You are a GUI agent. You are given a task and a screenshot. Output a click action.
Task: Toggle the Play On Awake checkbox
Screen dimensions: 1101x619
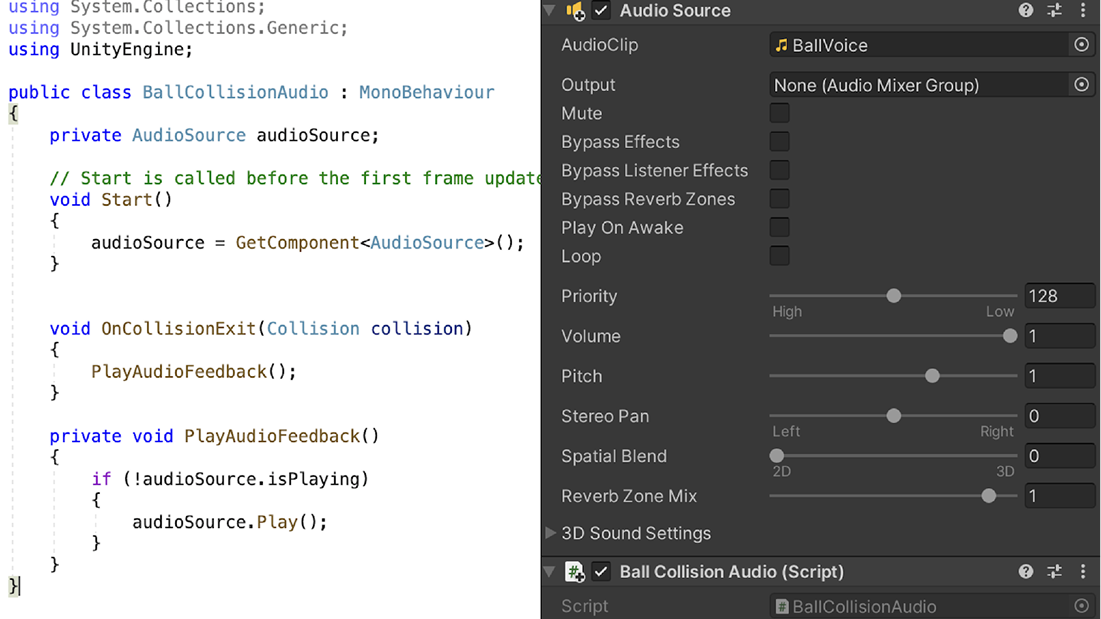[779, 227]
